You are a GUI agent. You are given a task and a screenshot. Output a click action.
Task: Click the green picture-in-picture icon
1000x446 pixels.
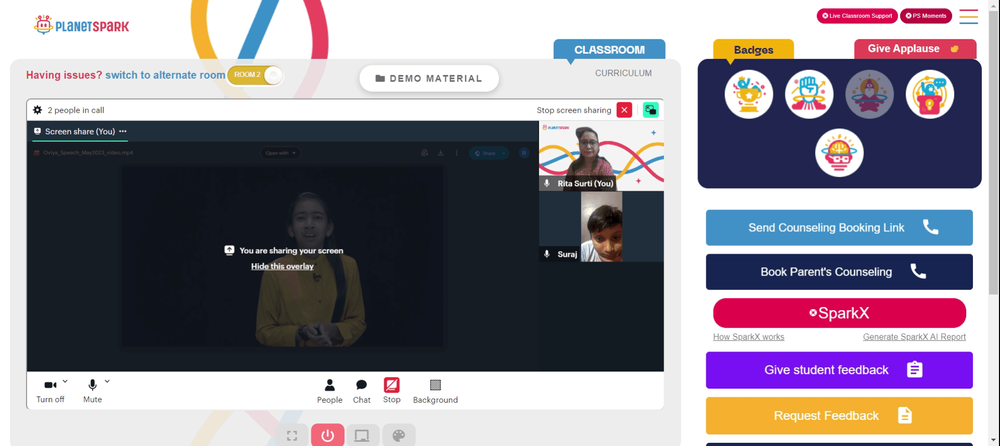coord(651,110)
